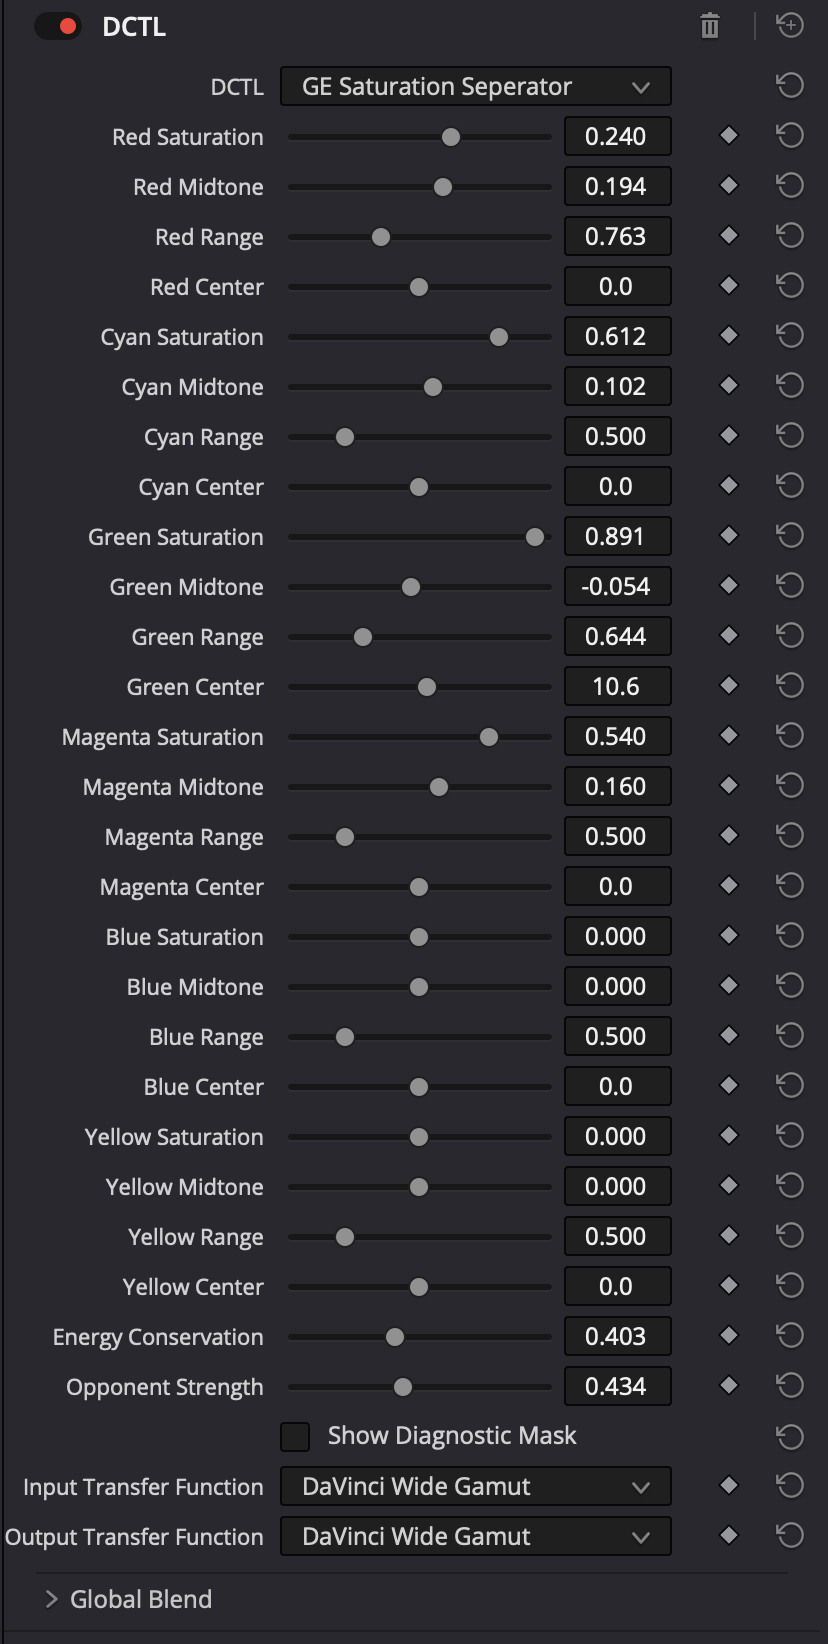
Task: Delete the DCTL effect with trash icon
Action: 710,26
